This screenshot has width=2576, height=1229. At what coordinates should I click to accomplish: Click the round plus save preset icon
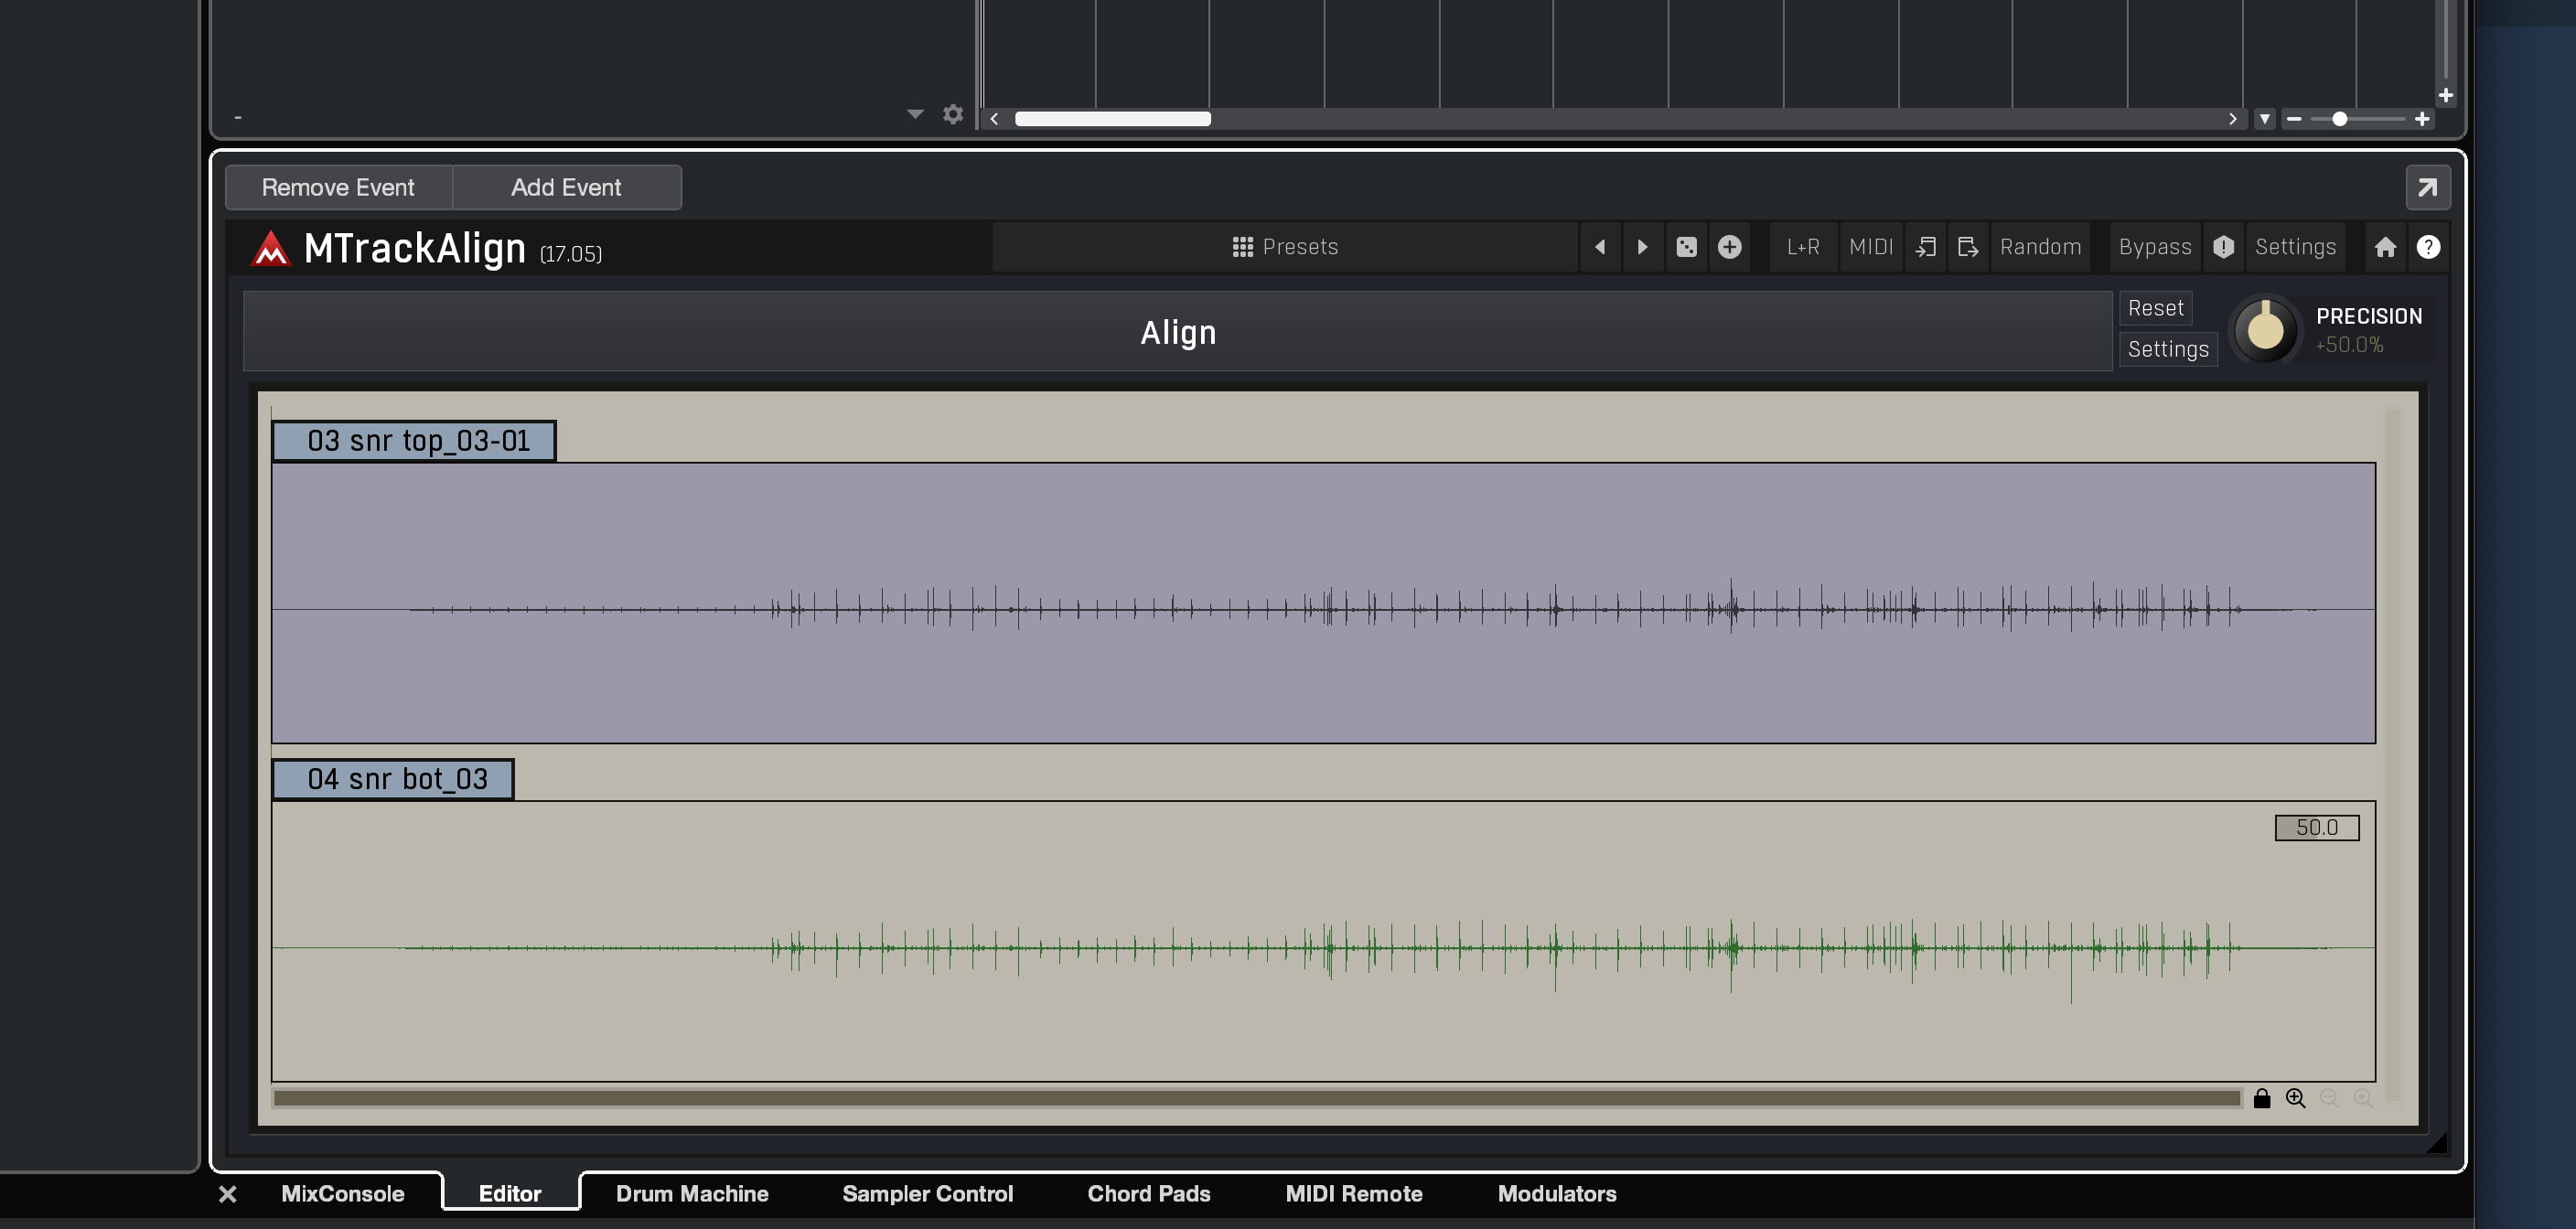1729,247
